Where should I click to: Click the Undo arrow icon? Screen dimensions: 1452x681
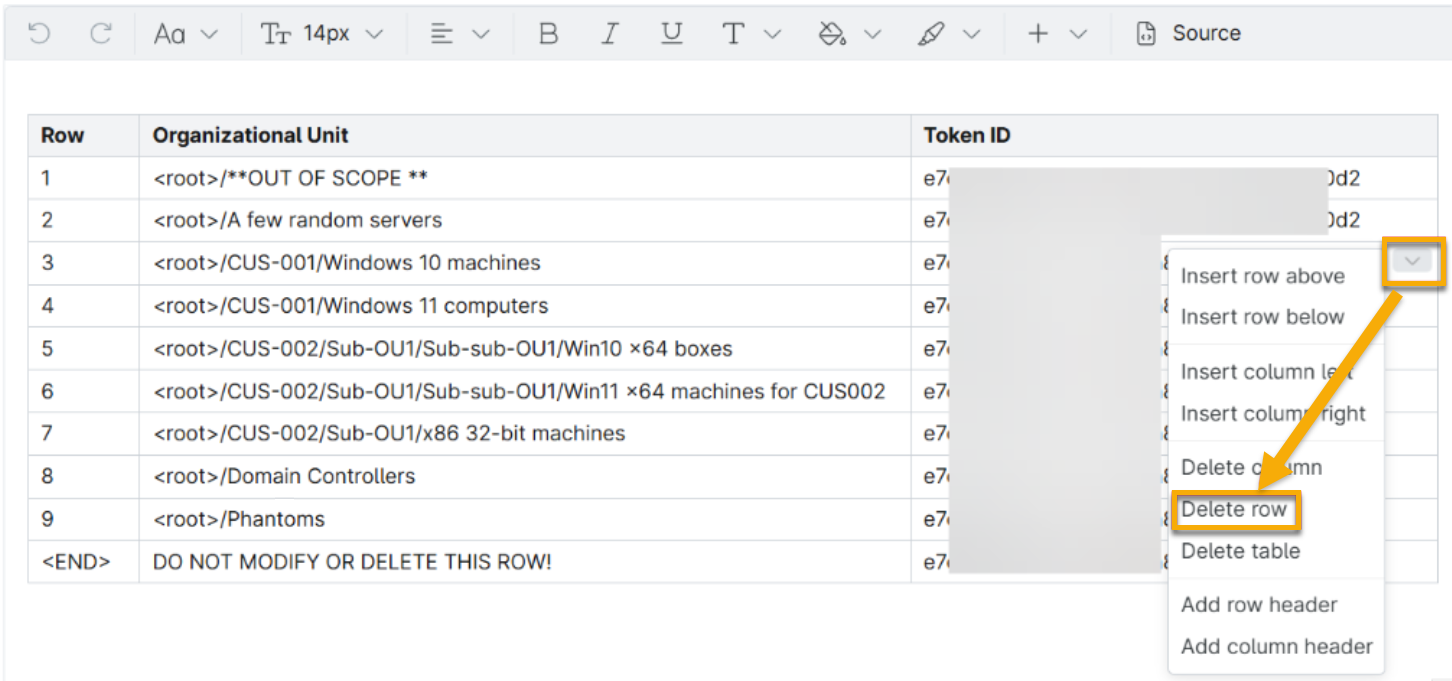click(39, 34)
